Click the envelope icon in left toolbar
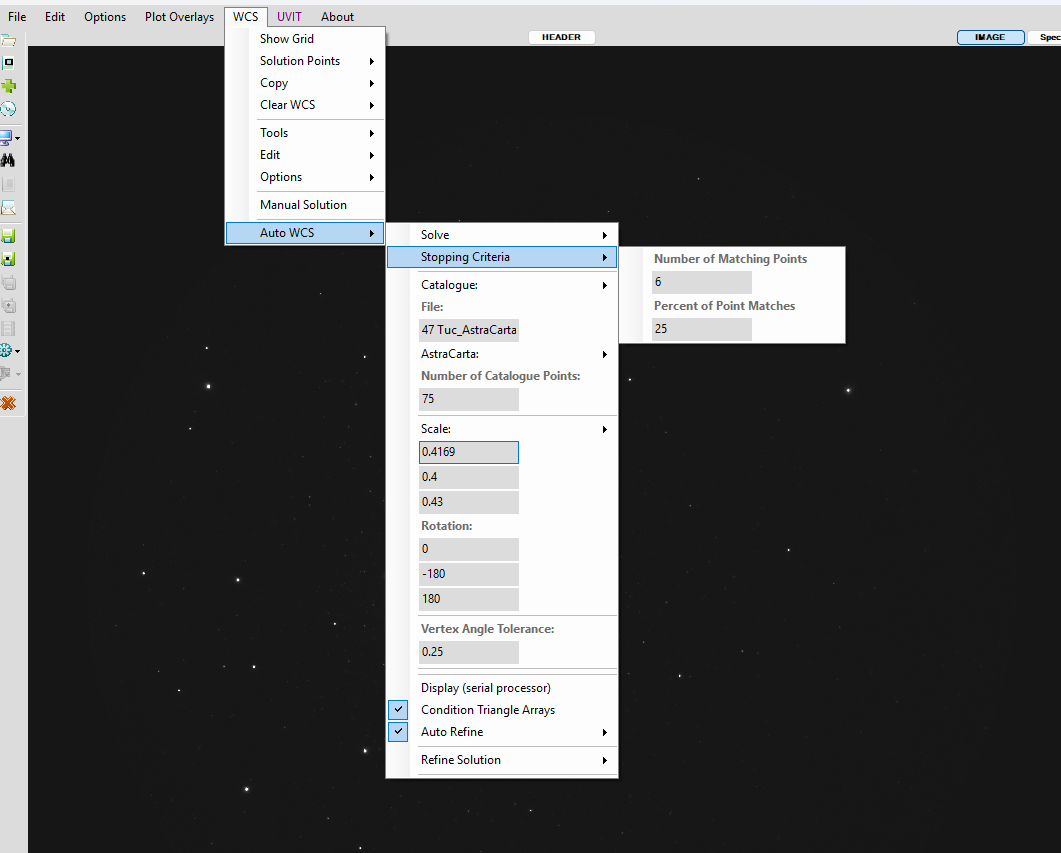 click(x=8, y=209)
